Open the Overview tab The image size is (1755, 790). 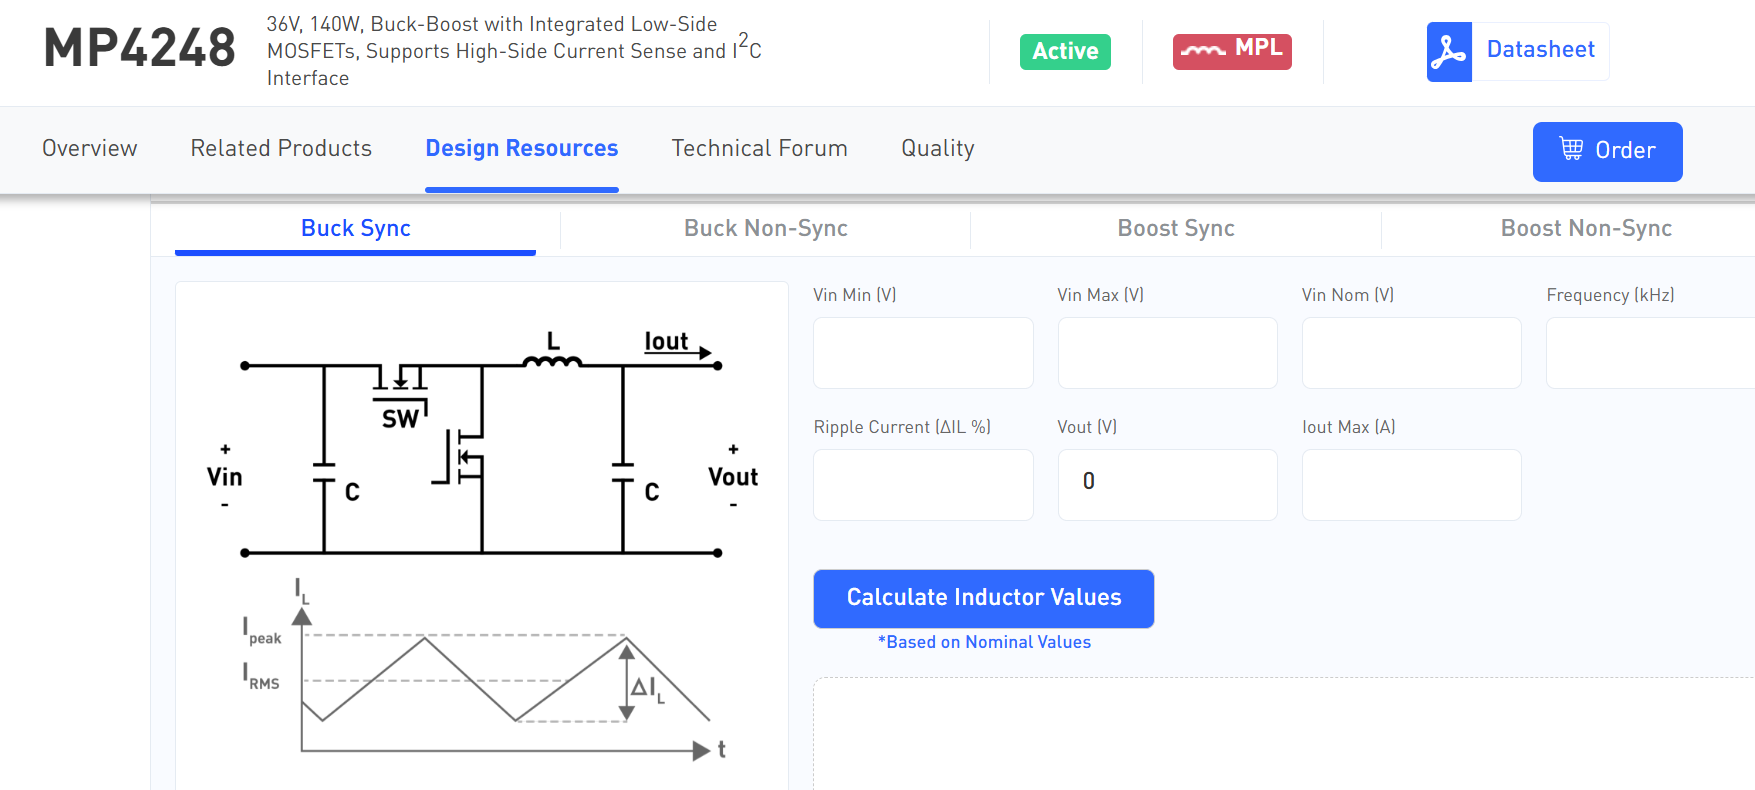[90, 148]
